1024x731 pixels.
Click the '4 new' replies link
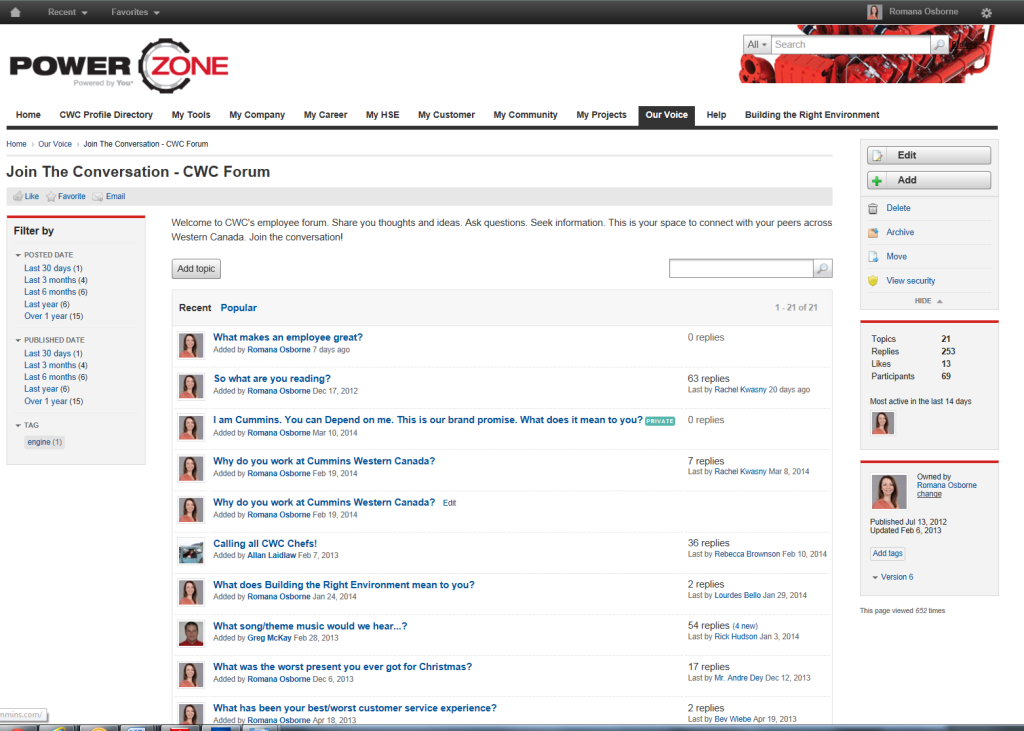pos(745,626)
